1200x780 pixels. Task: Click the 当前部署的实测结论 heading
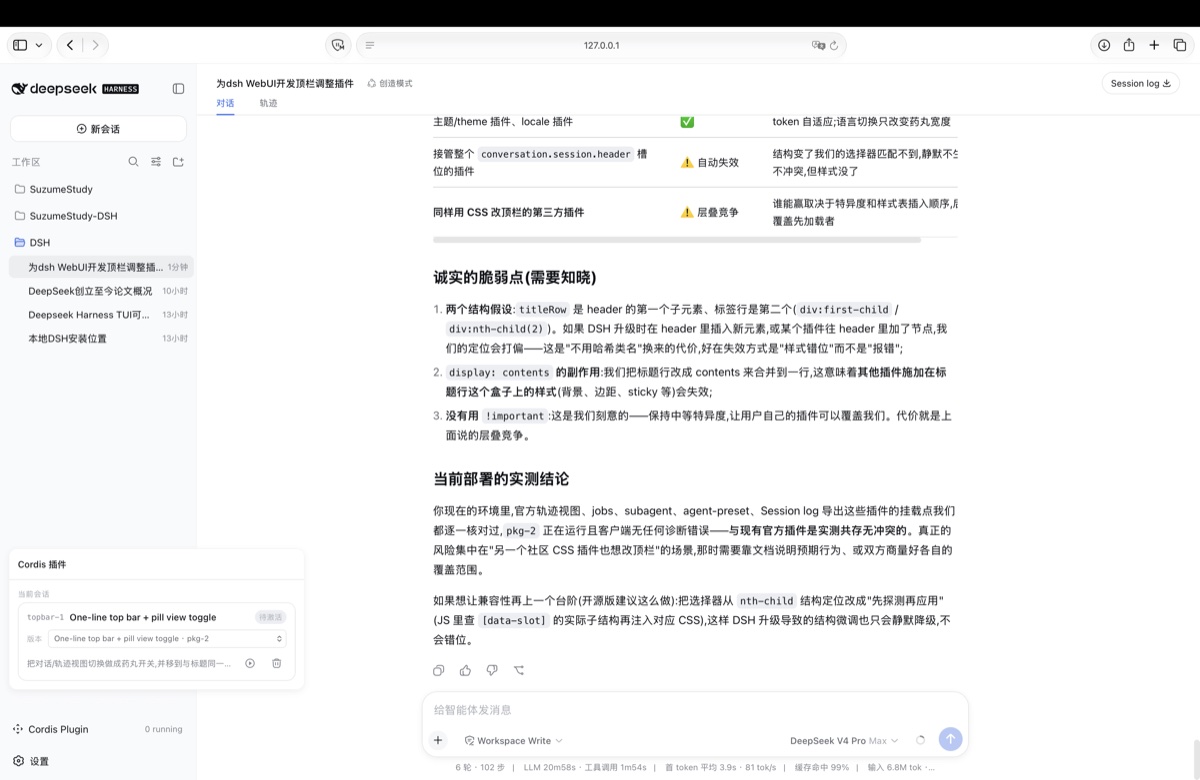tap(501, 479)
